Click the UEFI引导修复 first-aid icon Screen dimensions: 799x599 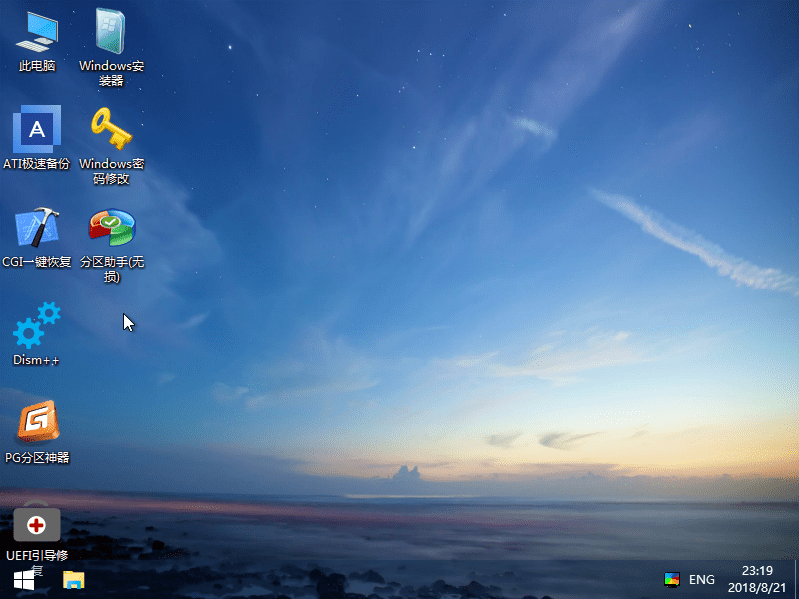point(37,523)
